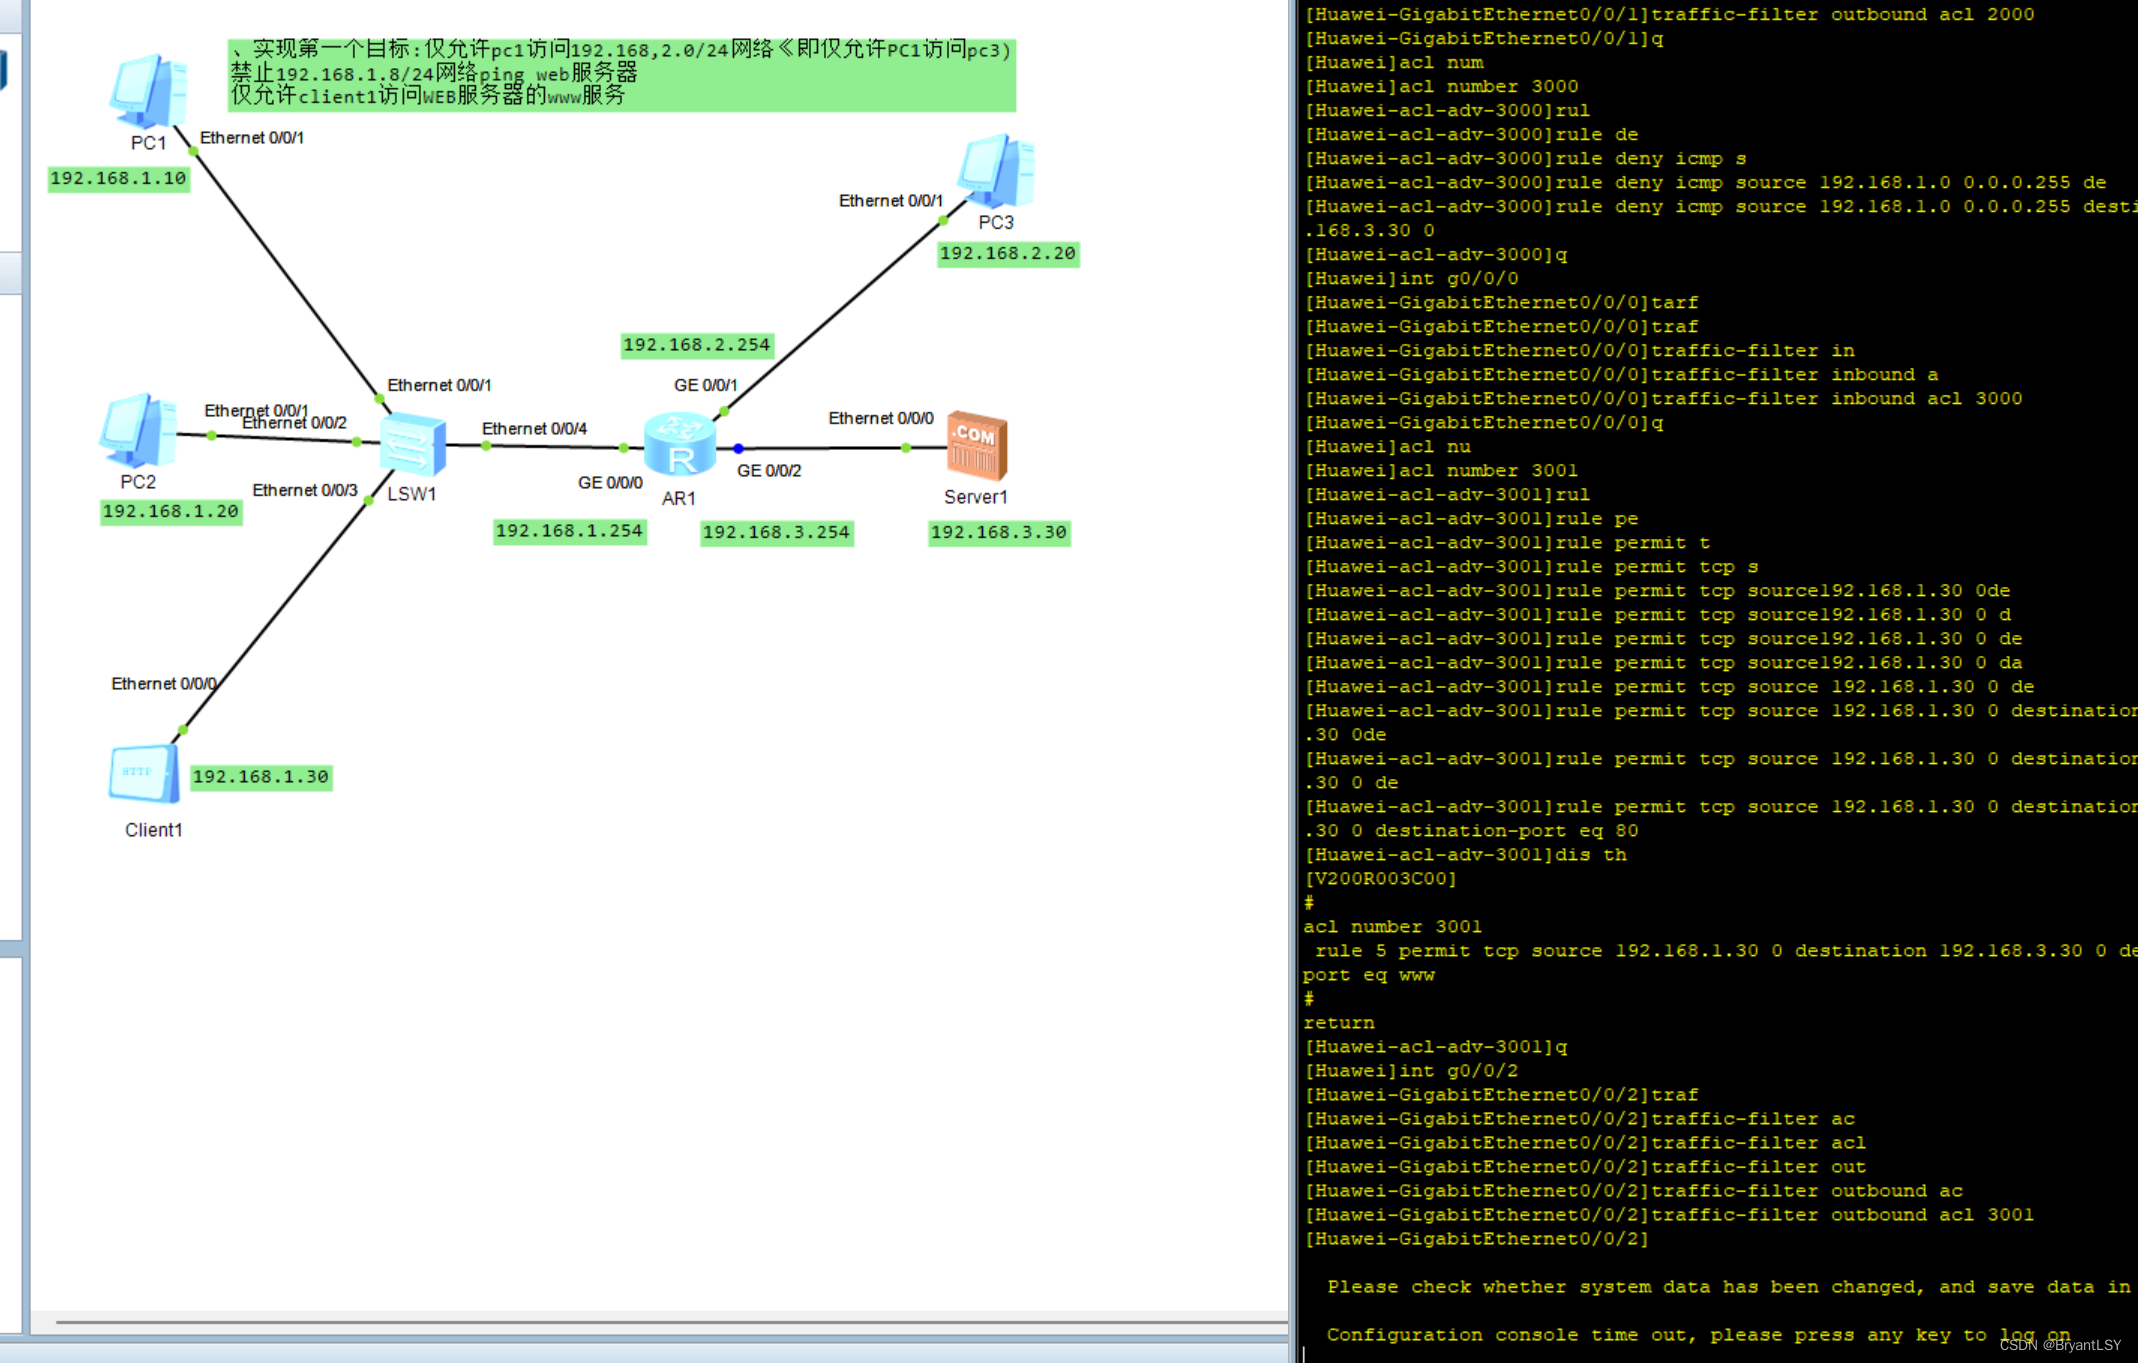This screenshot has width=2138, height=1363.
Task: Click the 192.168.2.20 PC3 address label
Action: (x=1007, y=254)
